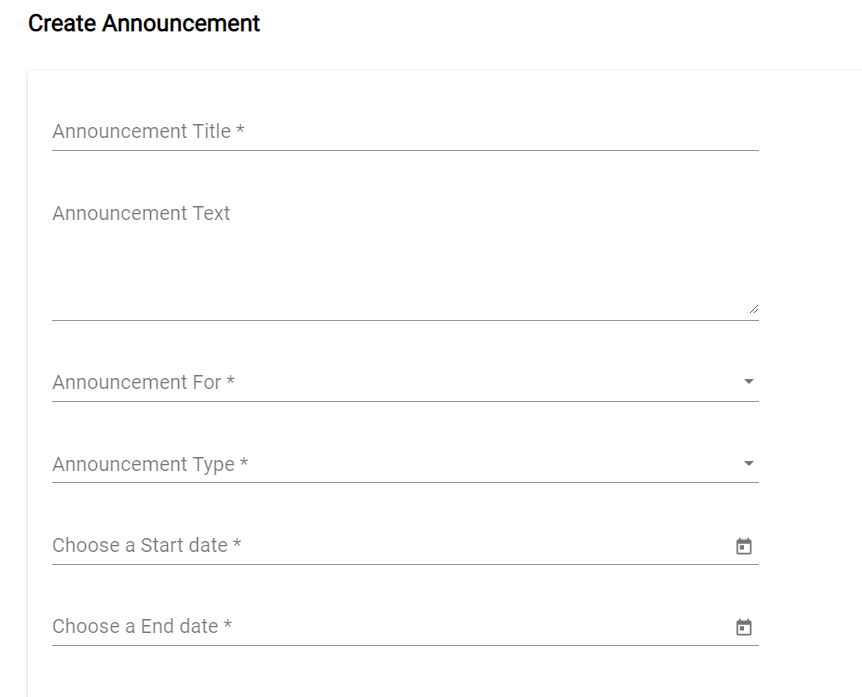
Task: Click the Create Announcement heading
Action: click(x=144, y=24)
